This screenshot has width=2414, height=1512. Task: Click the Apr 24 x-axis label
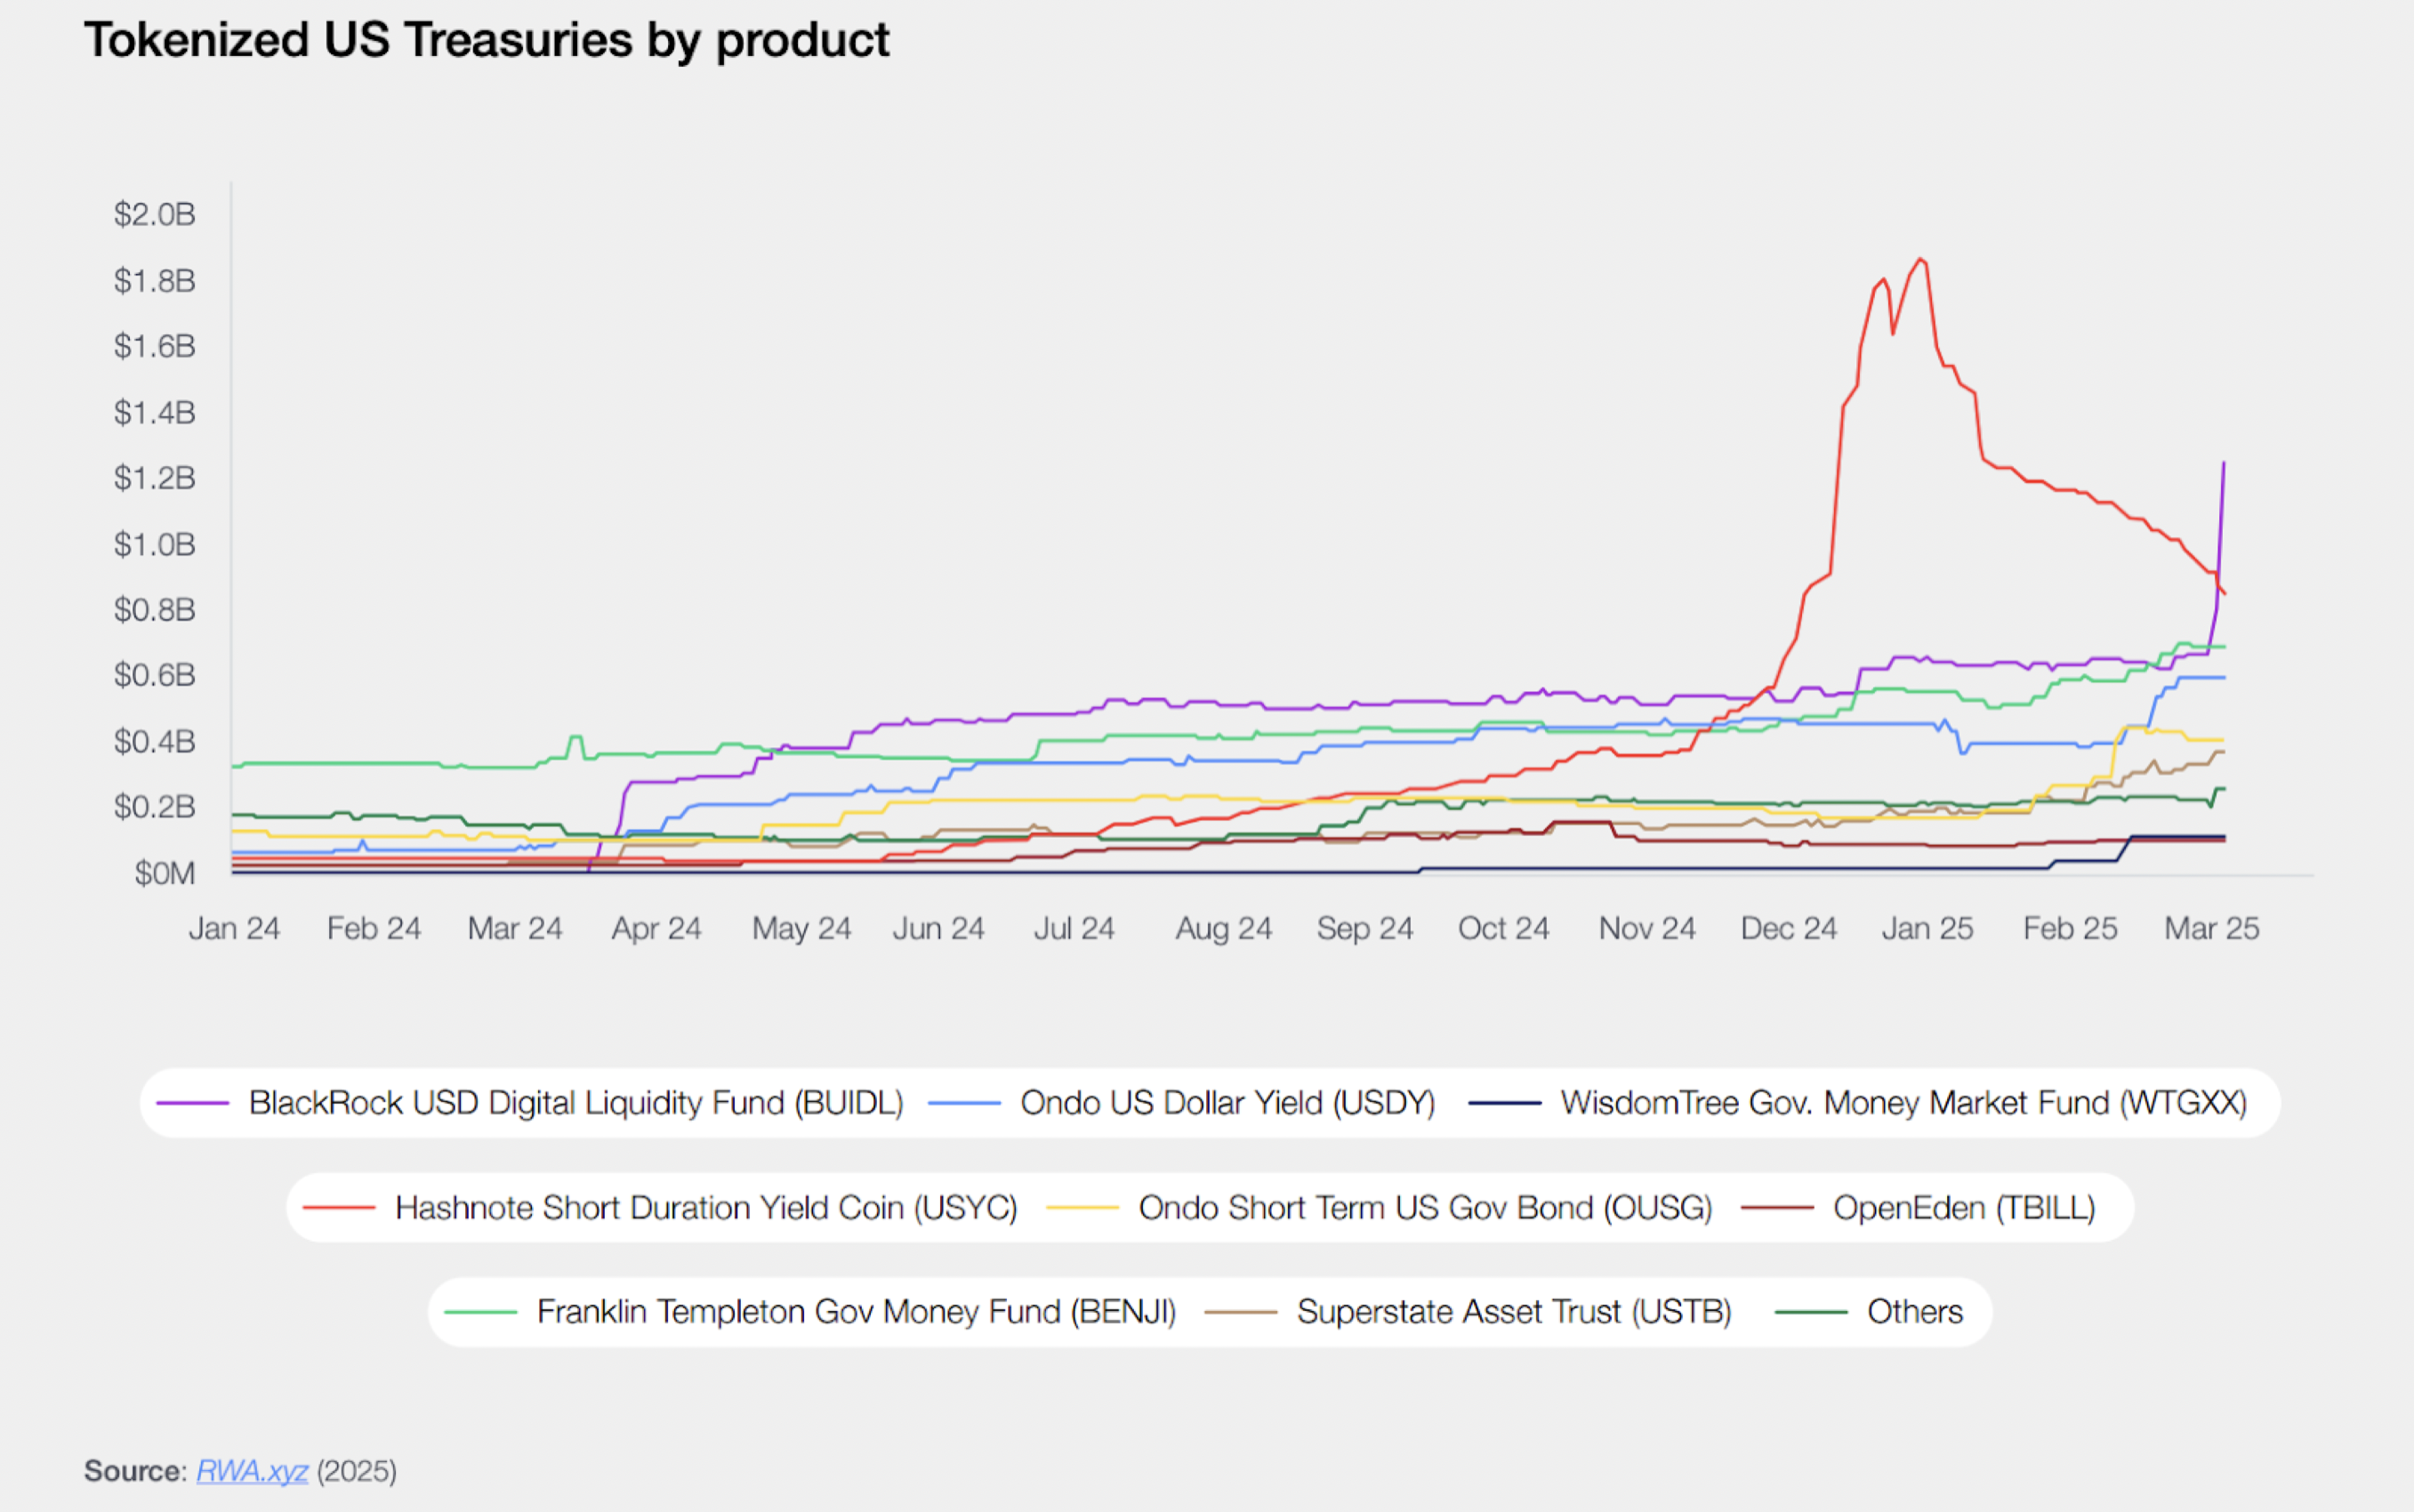point(656,929)
